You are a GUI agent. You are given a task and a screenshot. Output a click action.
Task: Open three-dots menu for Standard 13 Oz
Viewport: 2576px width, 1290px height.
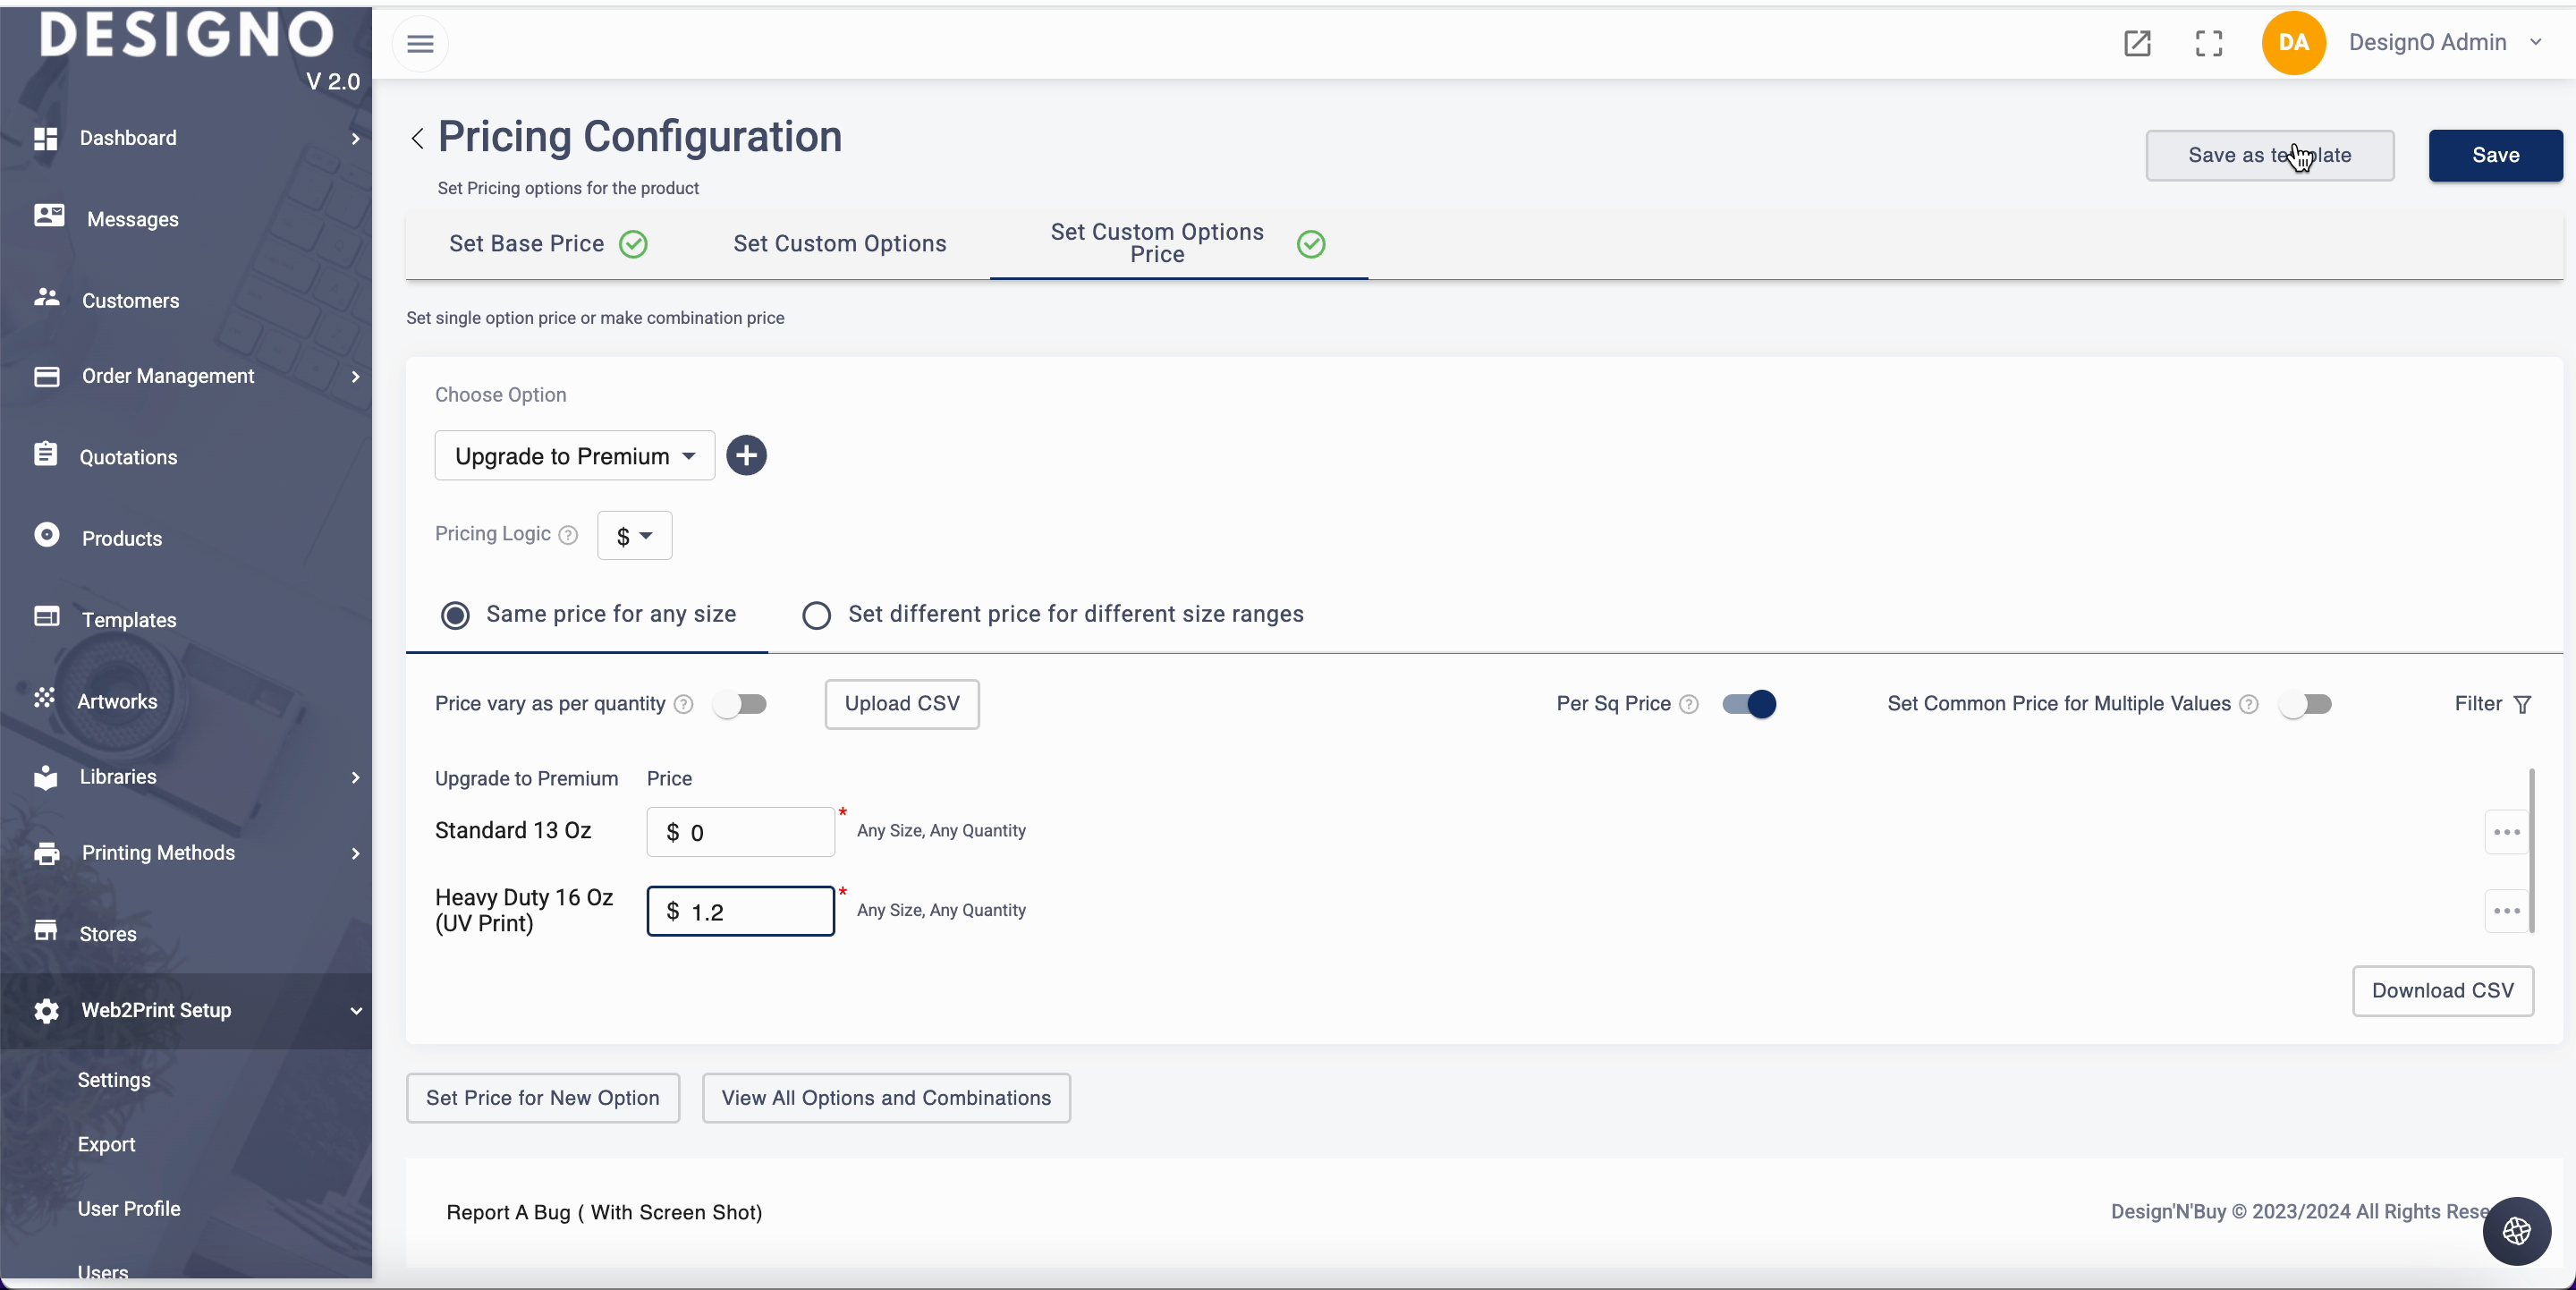point(2506,832)
